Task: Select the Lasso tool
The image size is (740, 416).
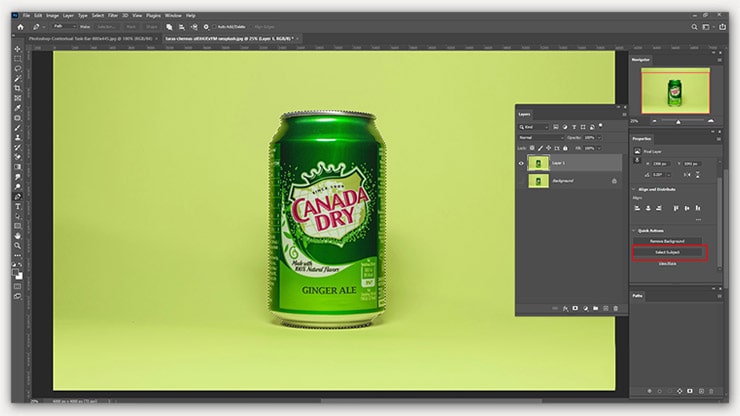Action: (17, 68)
